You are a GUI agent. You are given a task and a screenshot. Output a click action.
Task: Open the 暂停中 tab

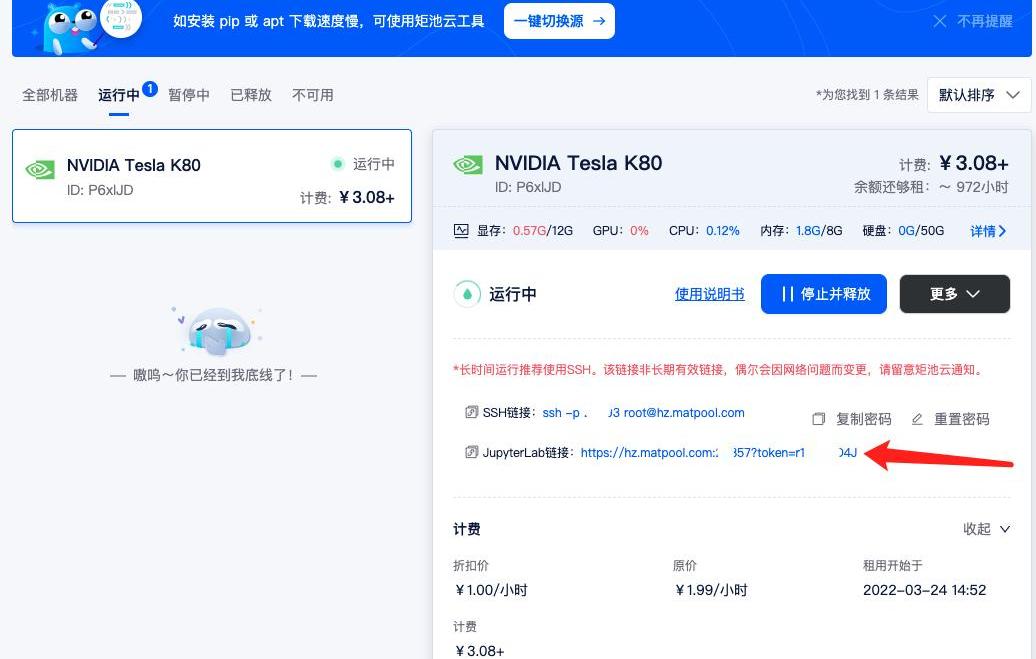(189, 95)
